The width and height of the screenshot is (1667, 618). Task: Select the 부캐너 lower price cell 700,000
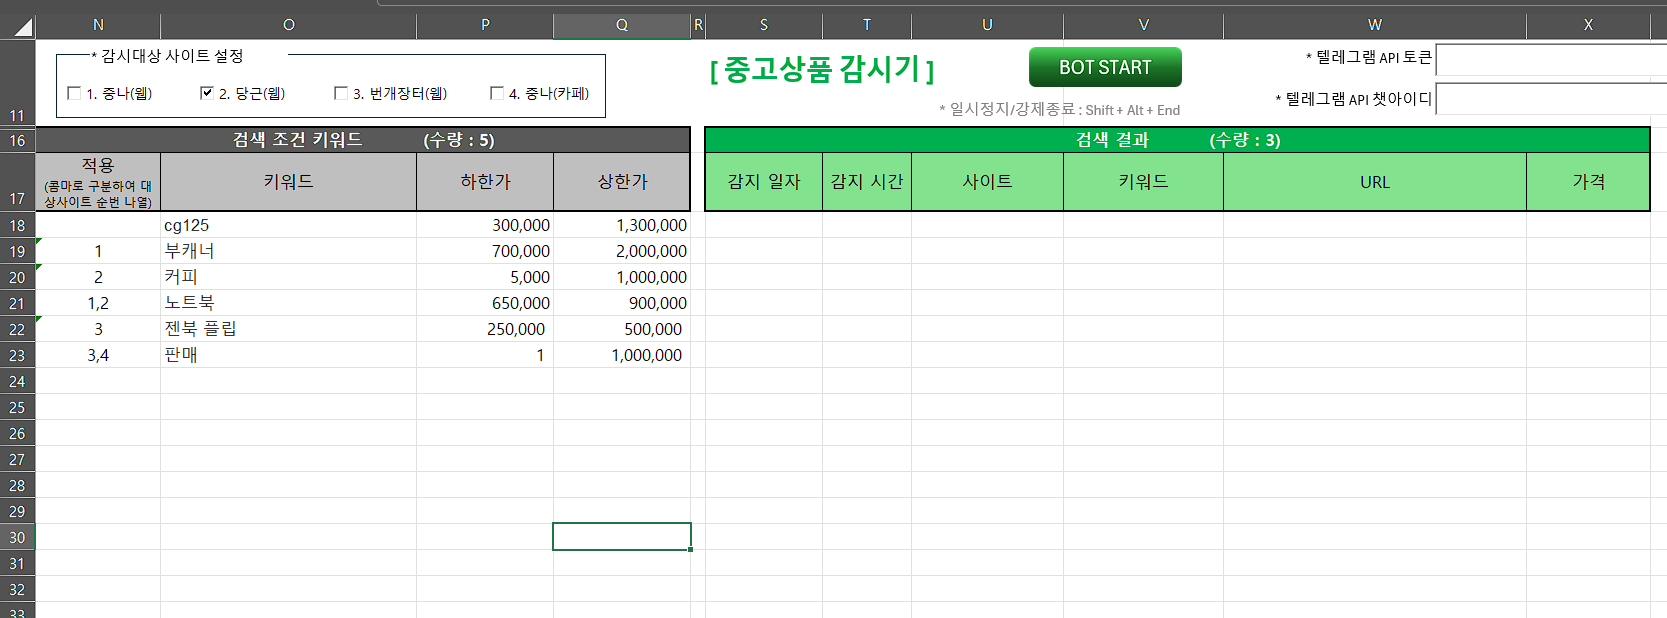click(x=485, y=251)
